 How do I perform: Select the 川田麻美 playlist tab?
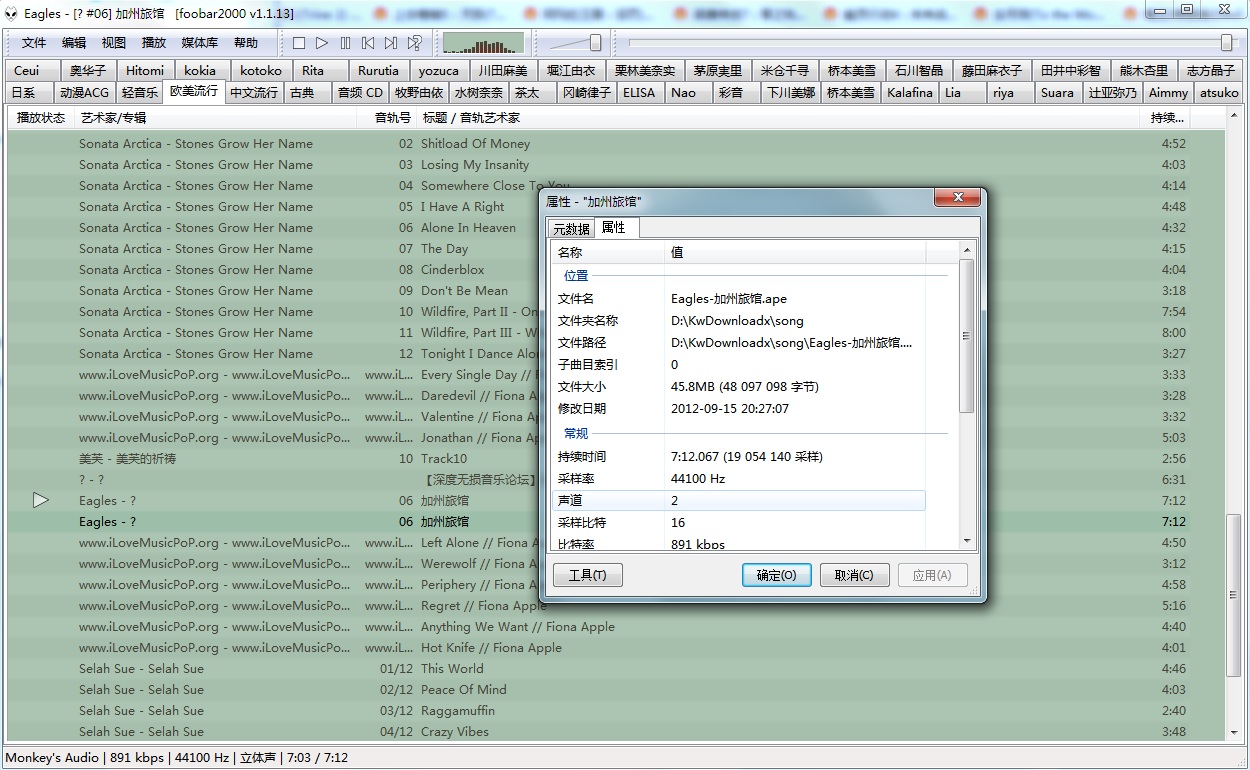pyautogui.click(x=502, y=70)
